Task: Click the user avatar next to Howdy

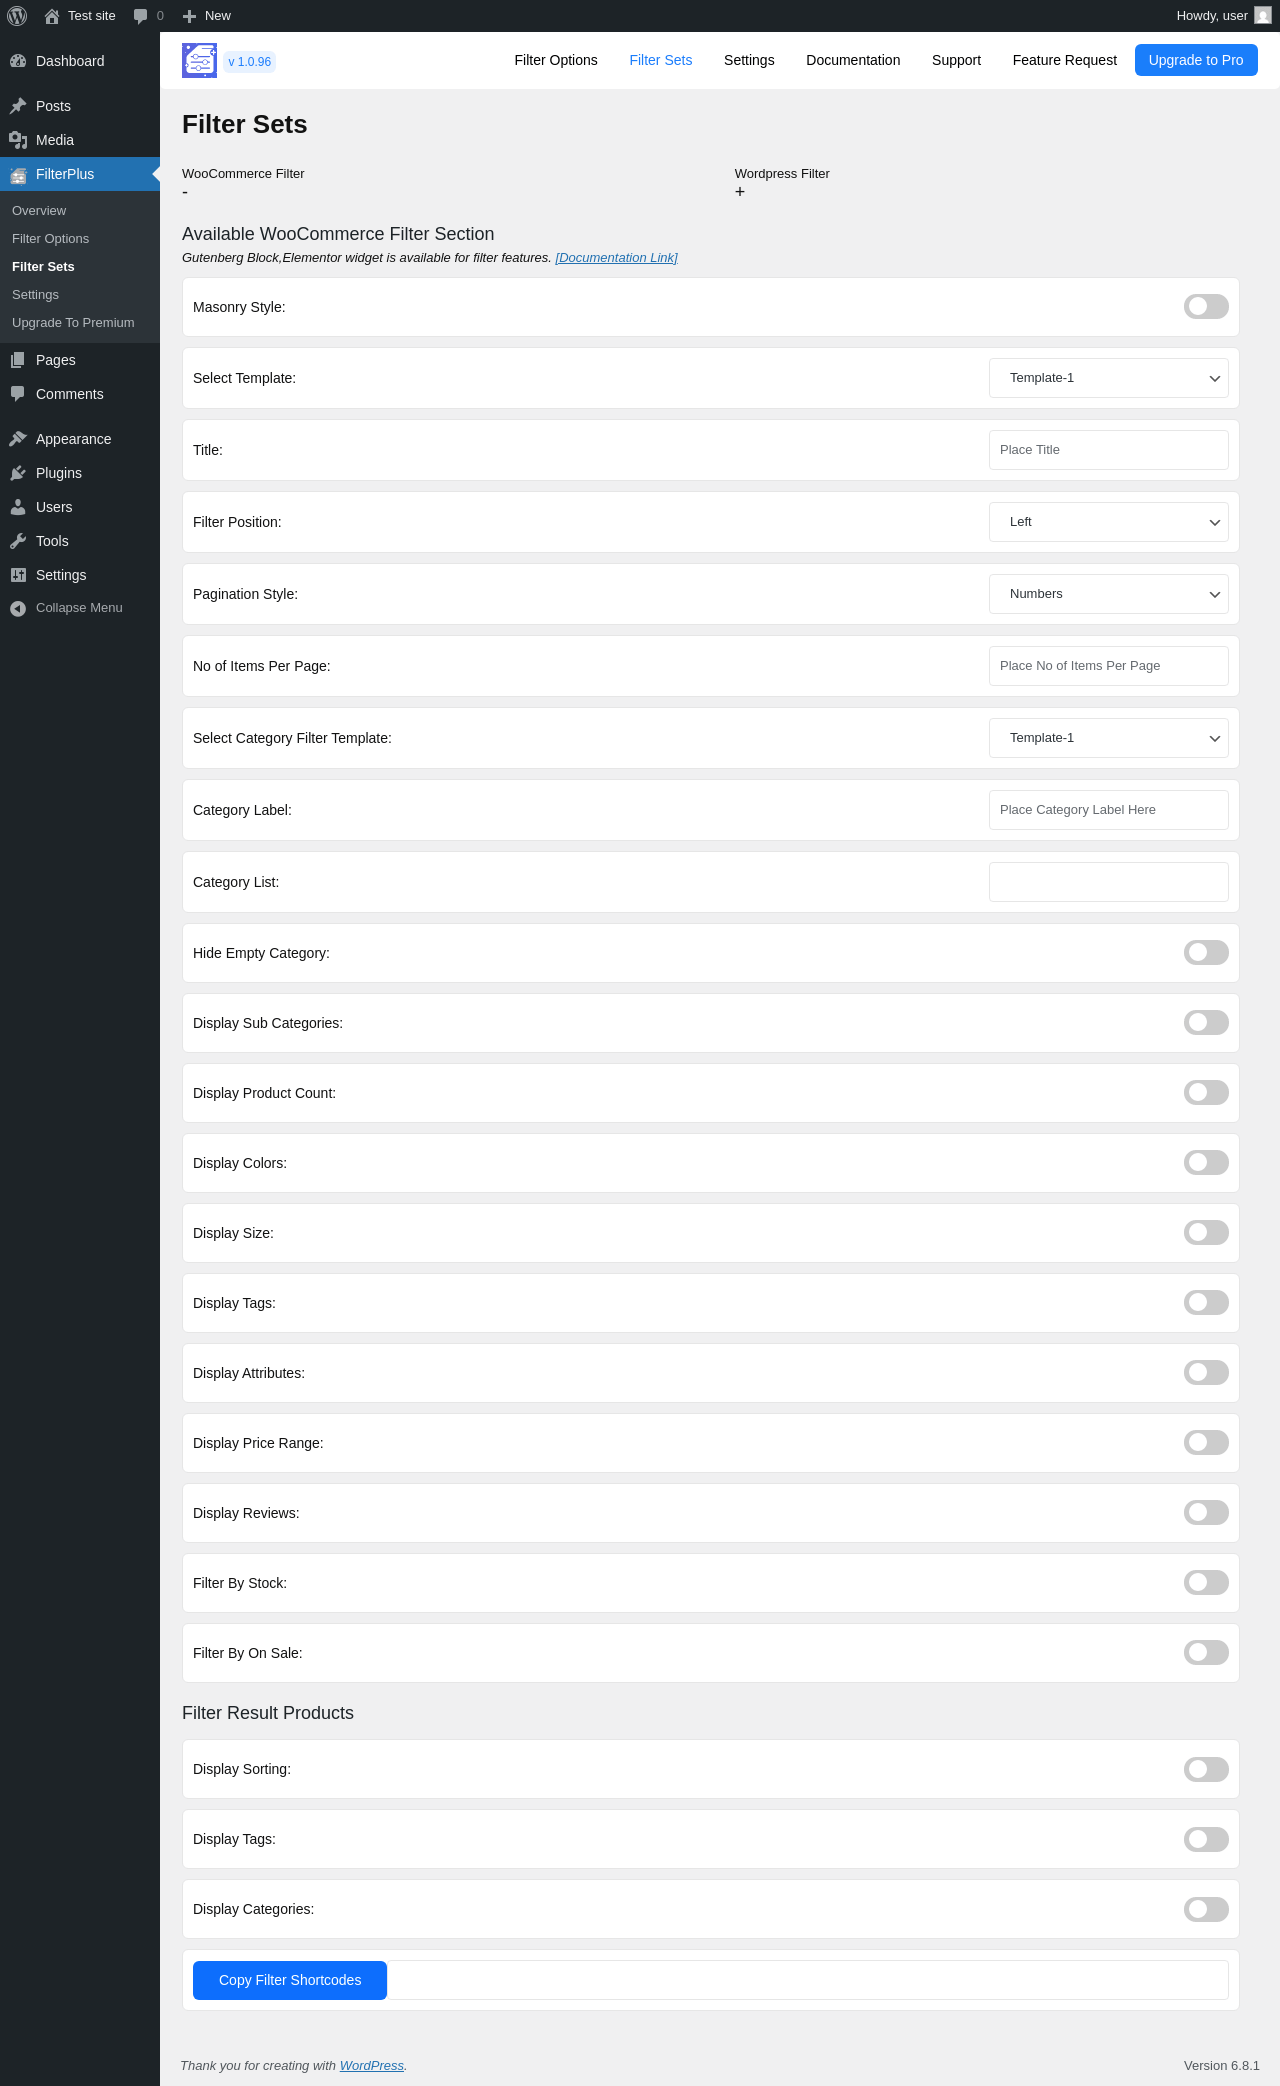Action: pos(1263,16)
